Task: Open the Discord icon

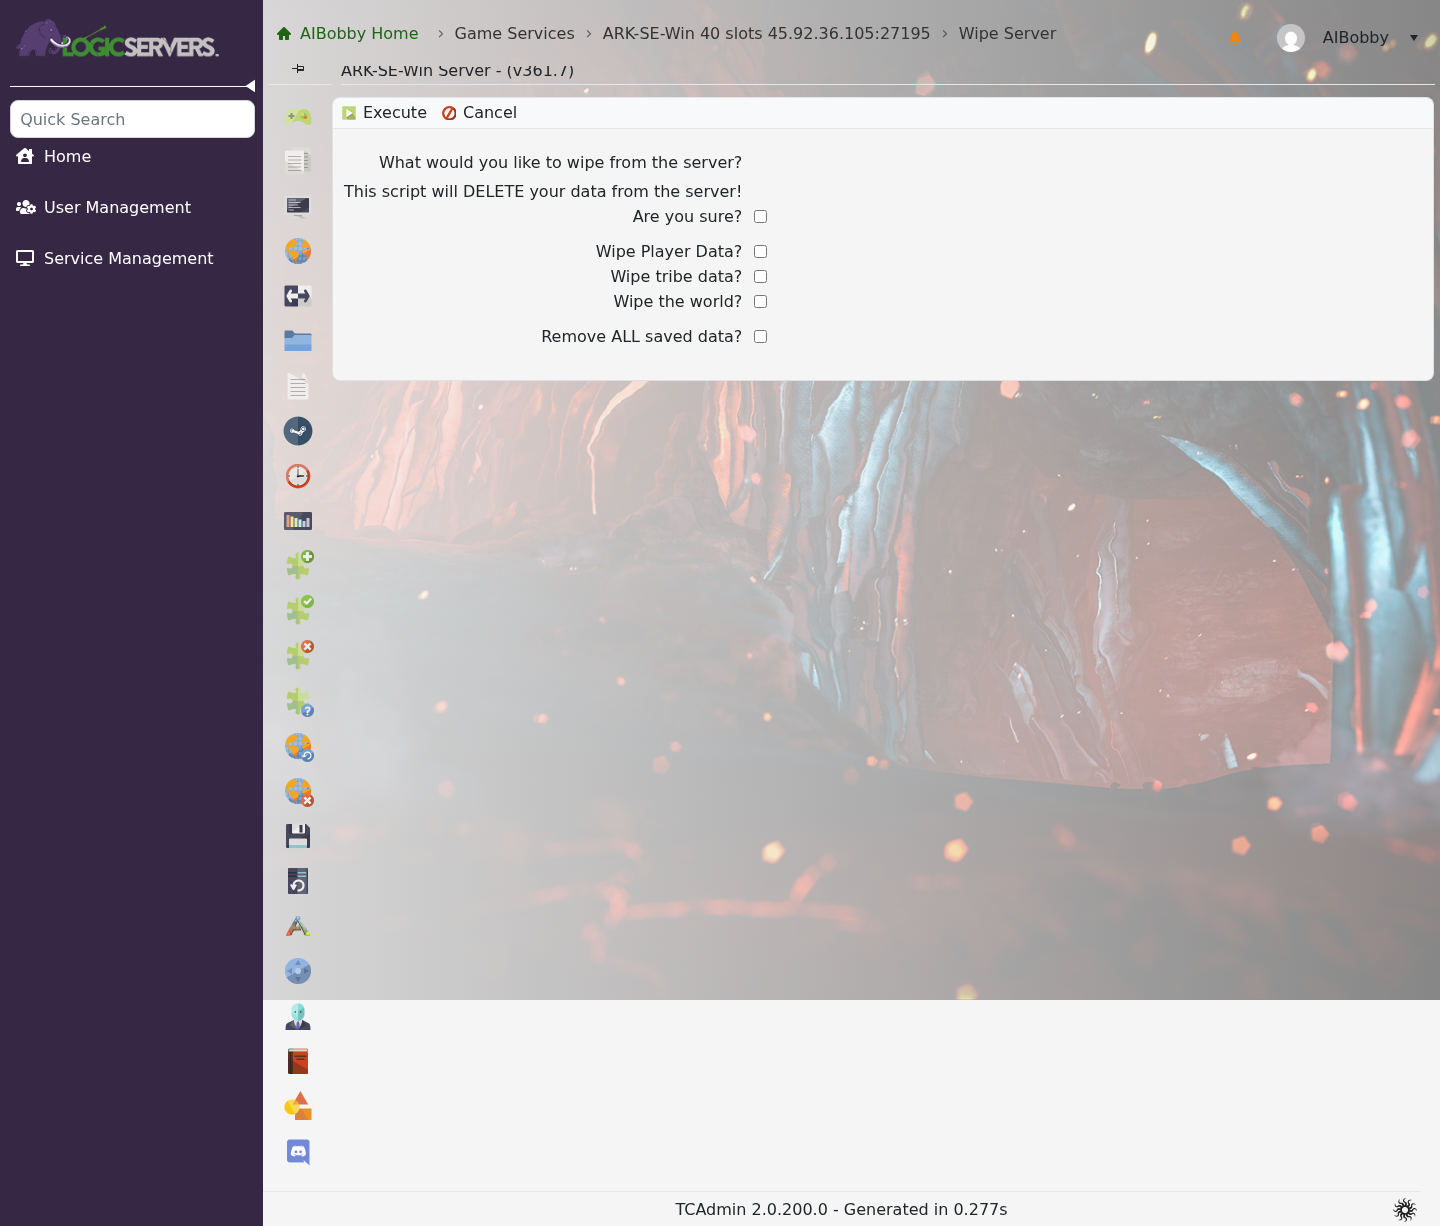Action: tap(298, 1152)
